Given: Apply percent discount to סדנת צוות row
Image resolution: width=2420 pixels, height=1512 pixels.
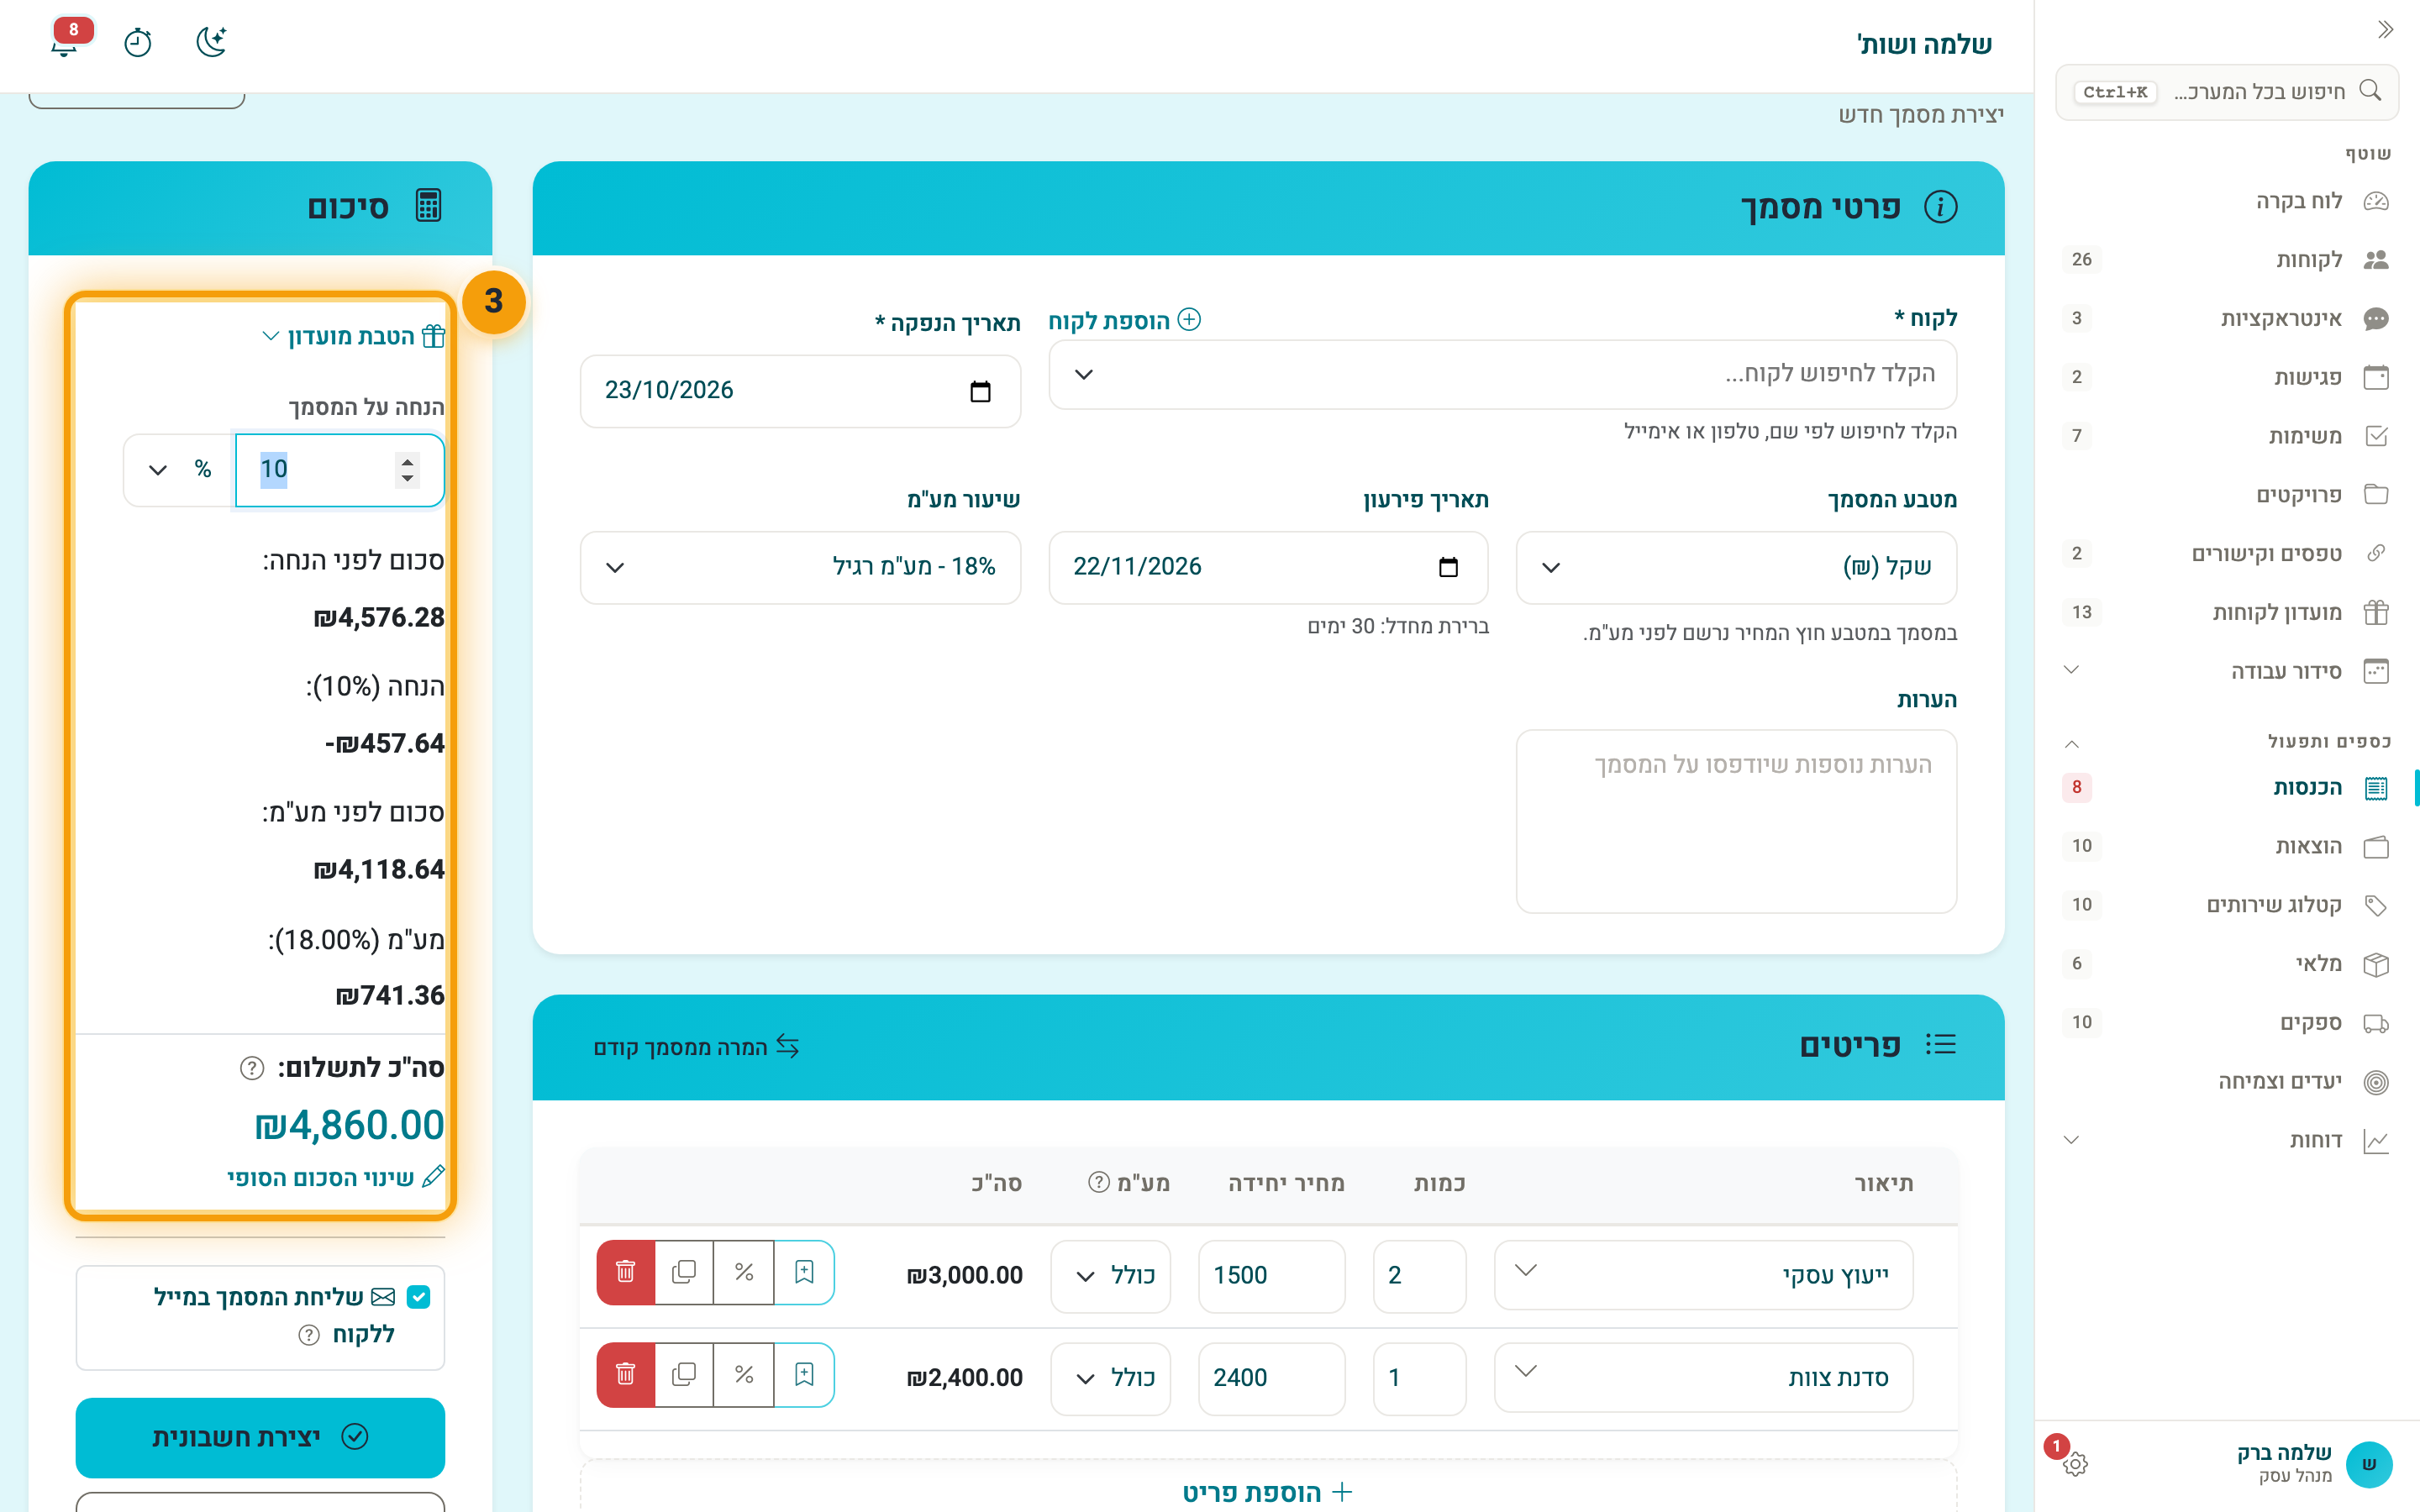Looking at the screenshot, I should coord(744,1374).
